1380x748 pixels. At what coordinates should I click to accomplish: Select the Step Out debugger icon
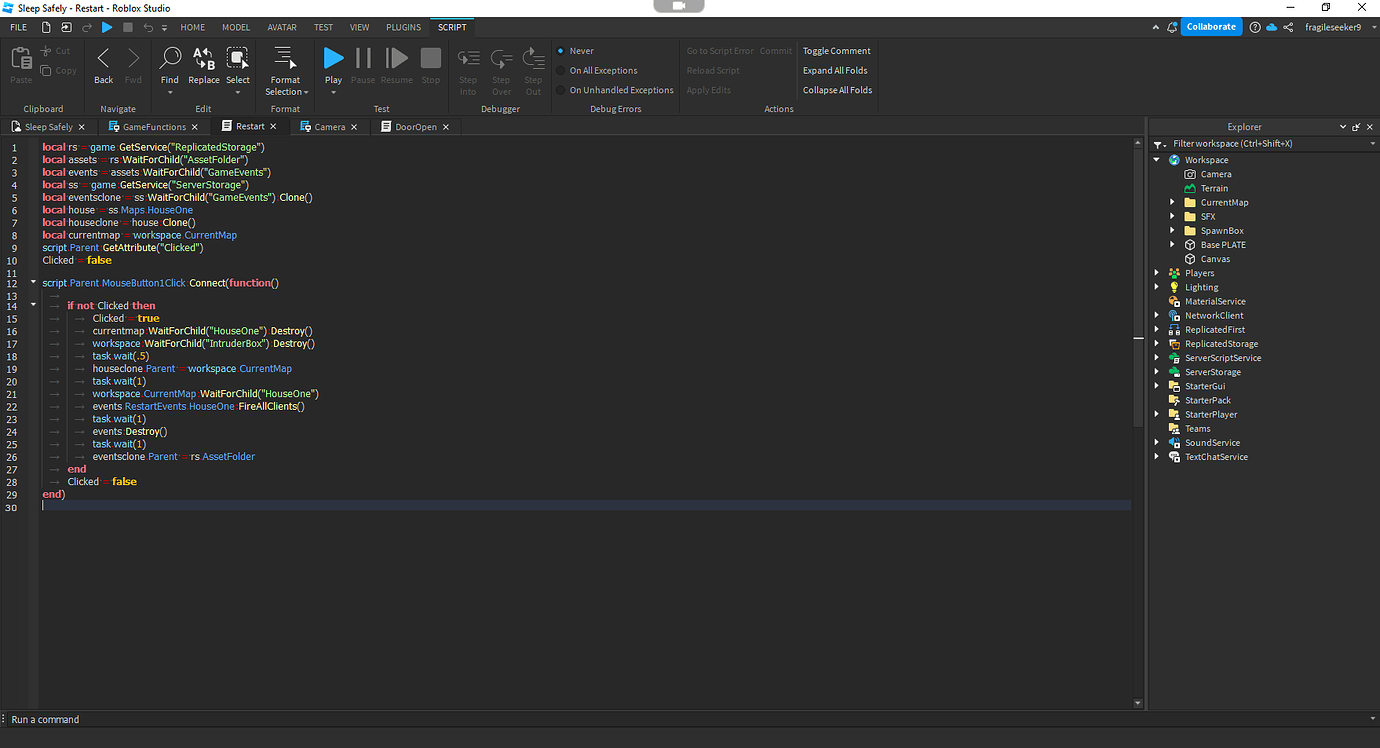(x=533, y=60)
